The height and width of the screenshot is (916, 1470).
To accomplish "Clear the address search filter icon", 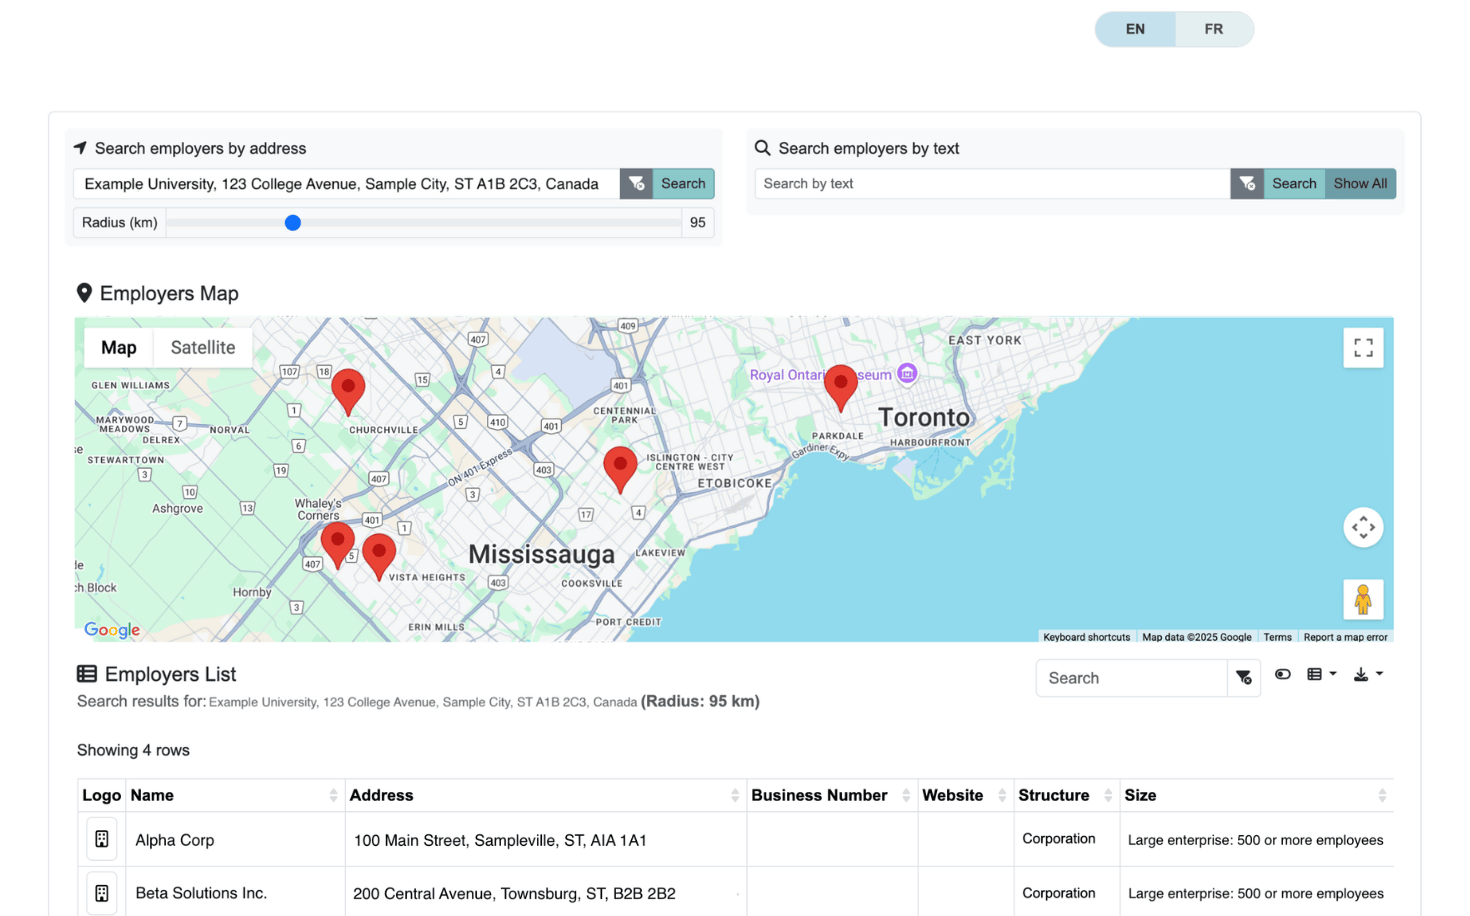I will [636, 184].
